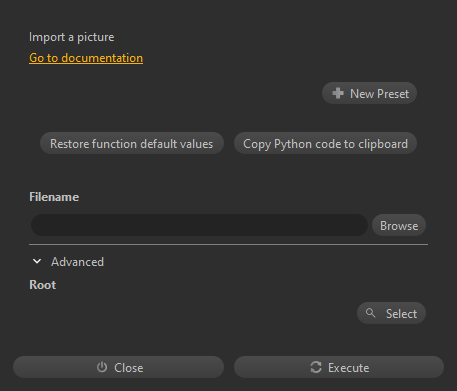Click the empty Root value area
The height and width of the screenshot is (391, 457).
(x=192, y=313)
